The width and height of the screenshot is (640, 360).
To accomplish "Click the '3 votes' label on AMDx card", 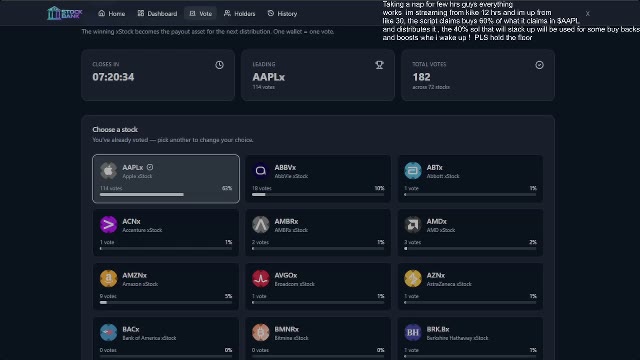I will (x=413, y=242).
